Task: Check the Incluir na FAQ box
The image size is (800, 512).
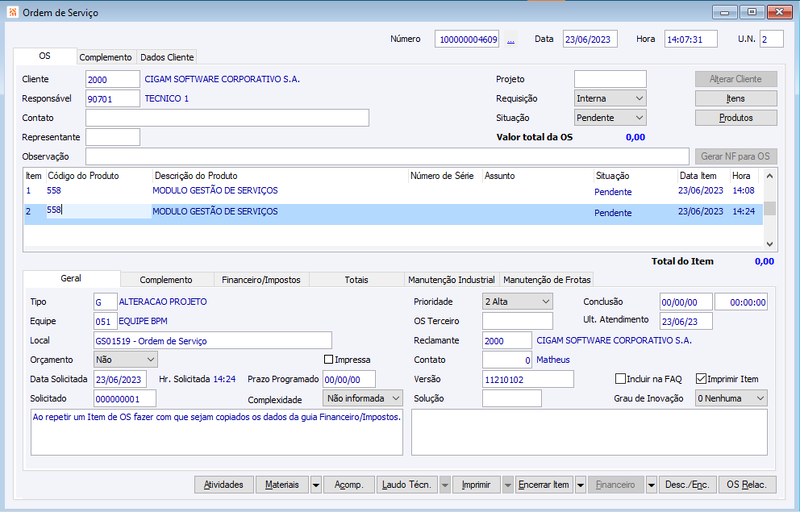Action: pos(620,379)
